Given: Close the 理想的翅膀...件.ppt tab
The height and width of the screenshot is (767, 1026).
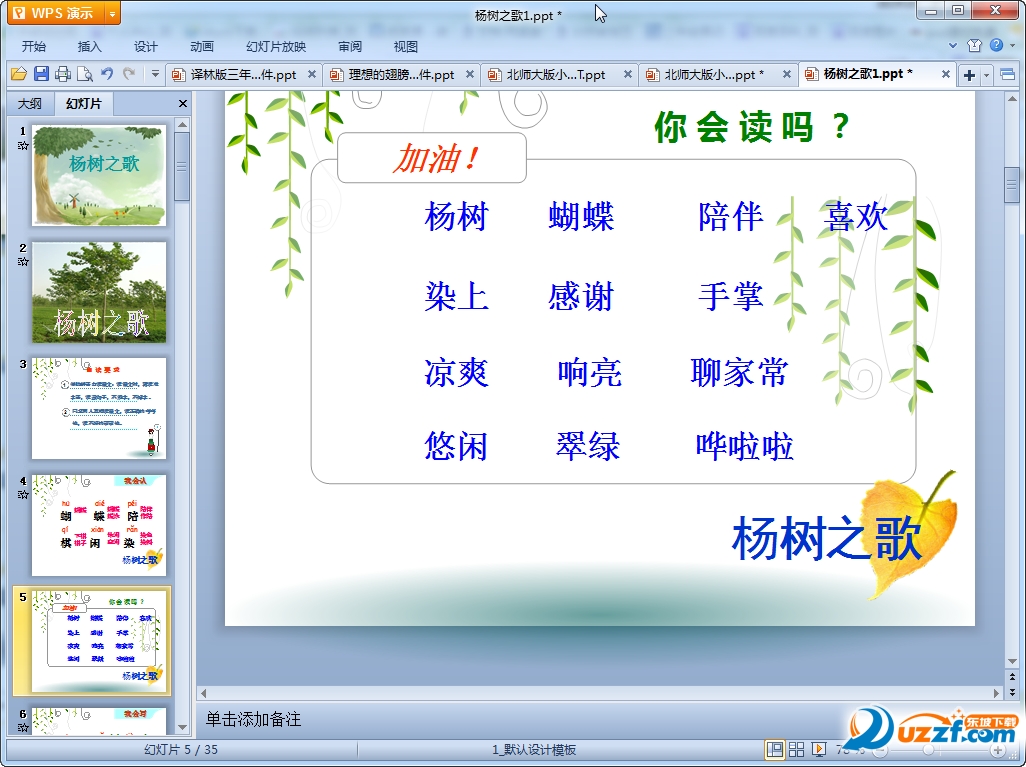Looking at the screenshot, I should [x=470, y=75].
